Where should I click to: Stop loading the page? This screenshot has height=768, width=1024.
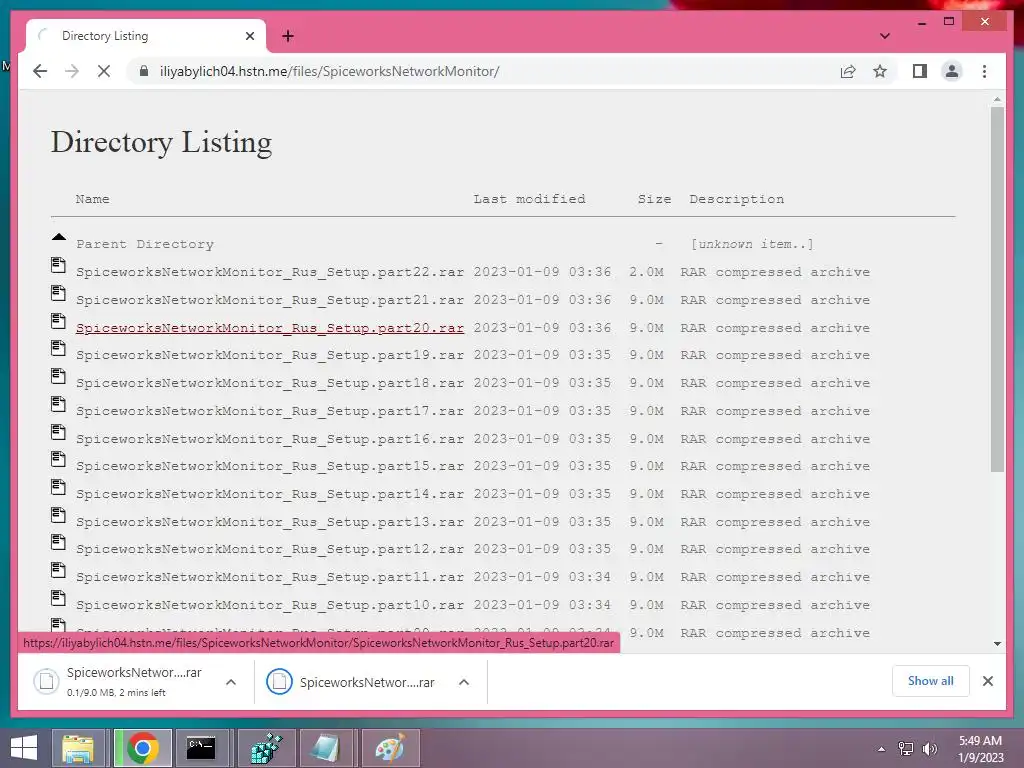point(104,71)
